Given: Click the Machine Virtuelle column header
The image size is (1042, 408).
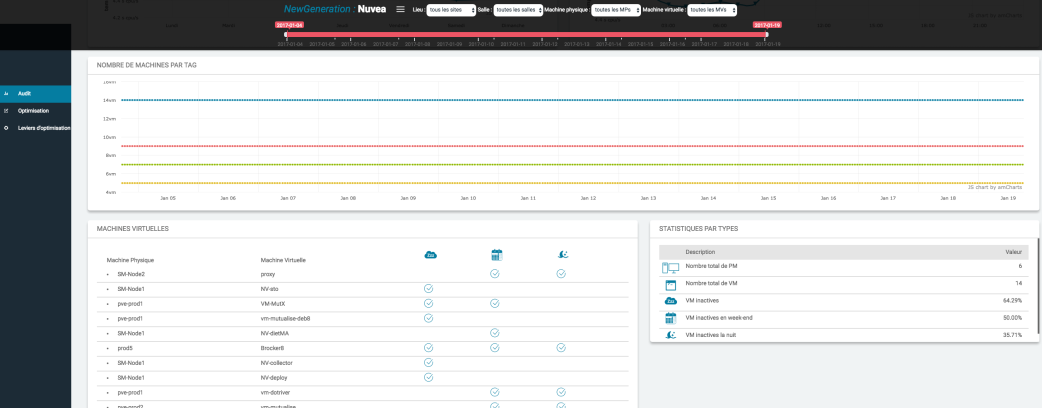Looking at the screenshot, I should (x=283, y=260).
